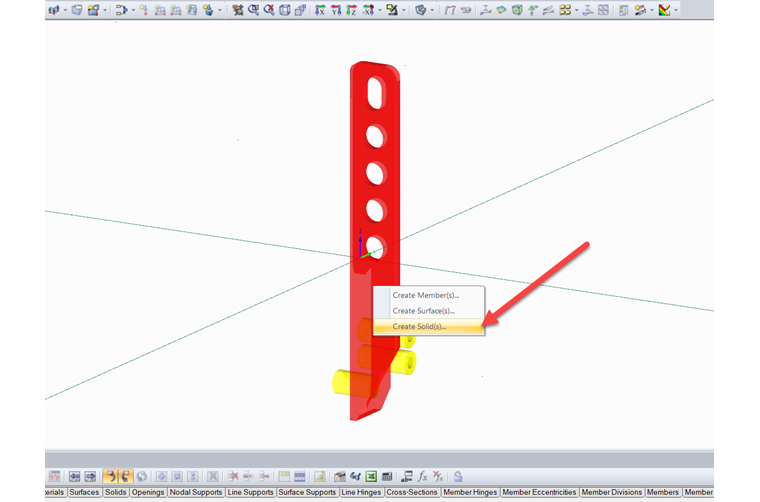760x502 pixels.
Task: Click the green nodal support arrows icon
Action: pos(533,10)
